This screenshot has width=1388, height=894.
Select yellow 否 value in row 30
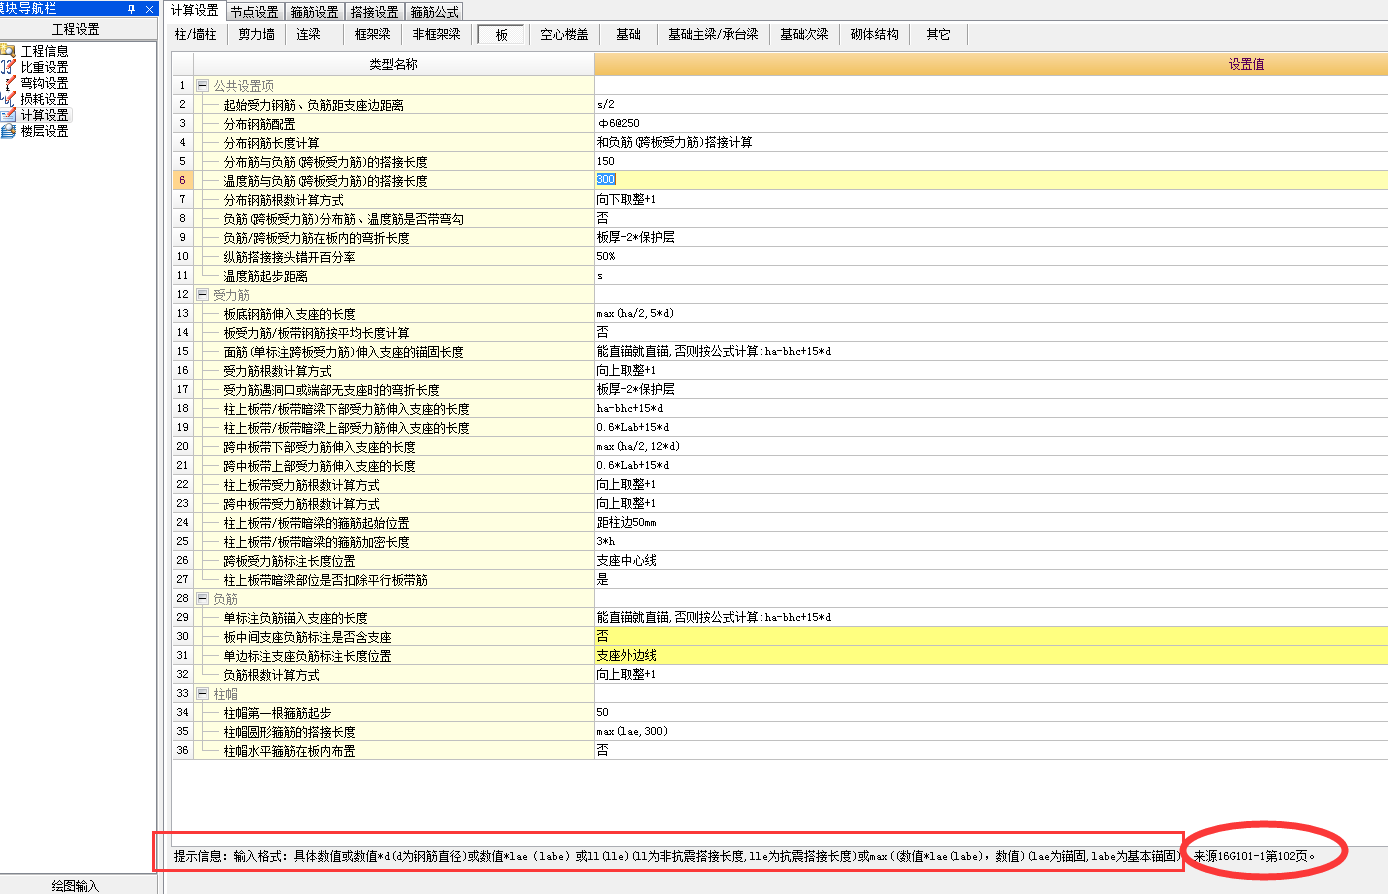click(991, 636)
